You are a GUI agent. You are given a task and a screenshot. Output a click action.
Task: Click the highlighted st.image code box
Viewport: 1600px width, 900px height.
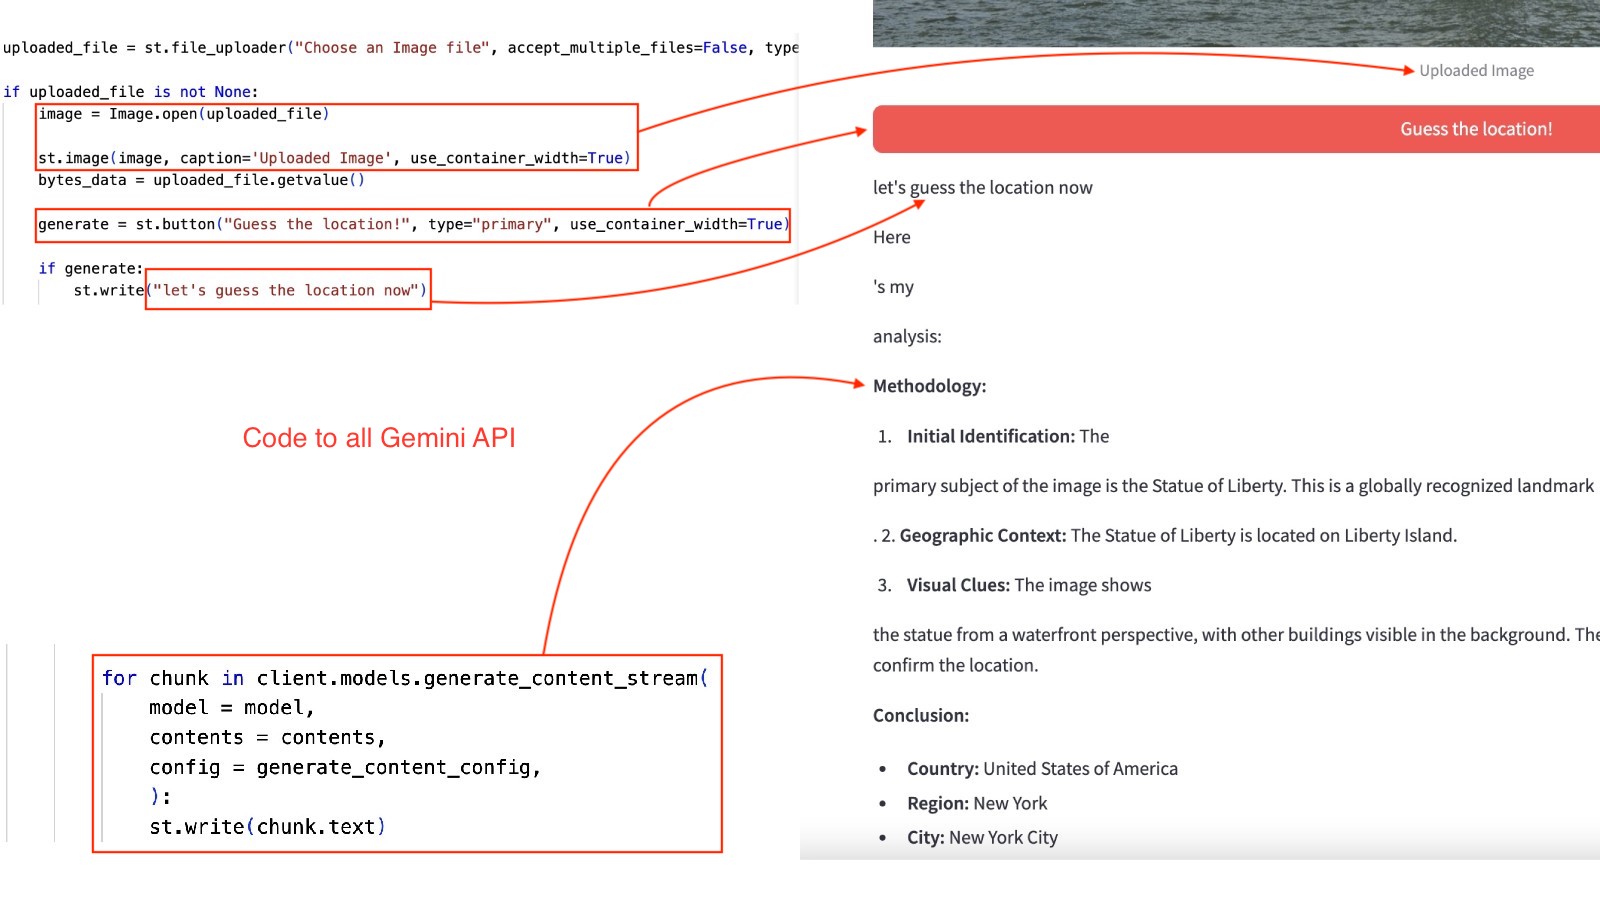tap(335, 135)
